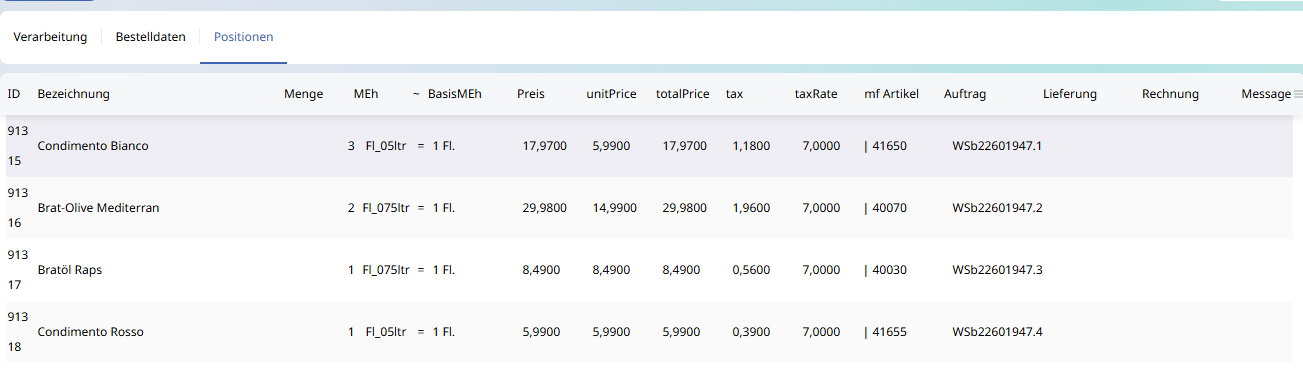Image resolution: width=1303 pixels, height=374 pixels.
Task: Sort by the Bezeichnung column header
Action: pyautogui.click(x=73, y=94)
